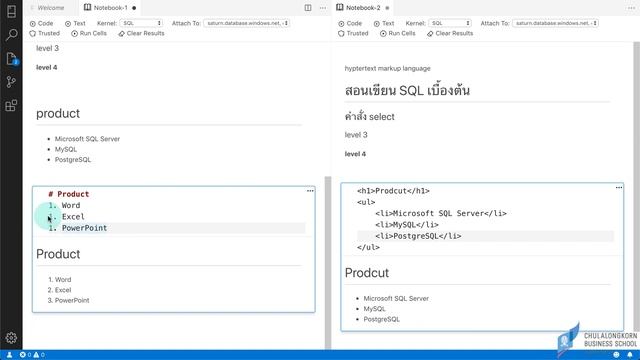Run Cells in Notebook-2

pos(398,33)
